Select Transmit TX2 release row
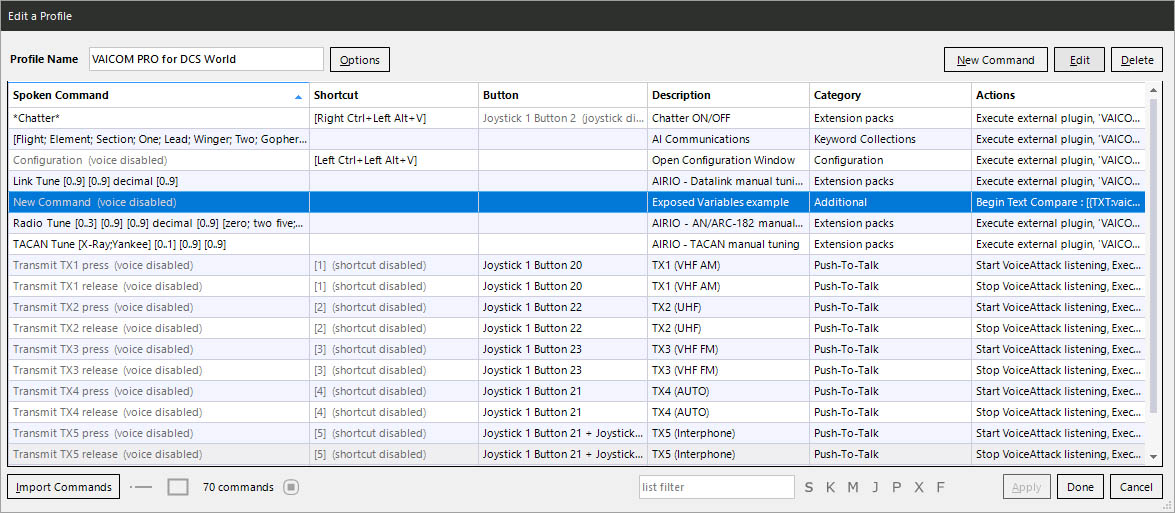This screenshot has width=1175, height=513. 576,328
